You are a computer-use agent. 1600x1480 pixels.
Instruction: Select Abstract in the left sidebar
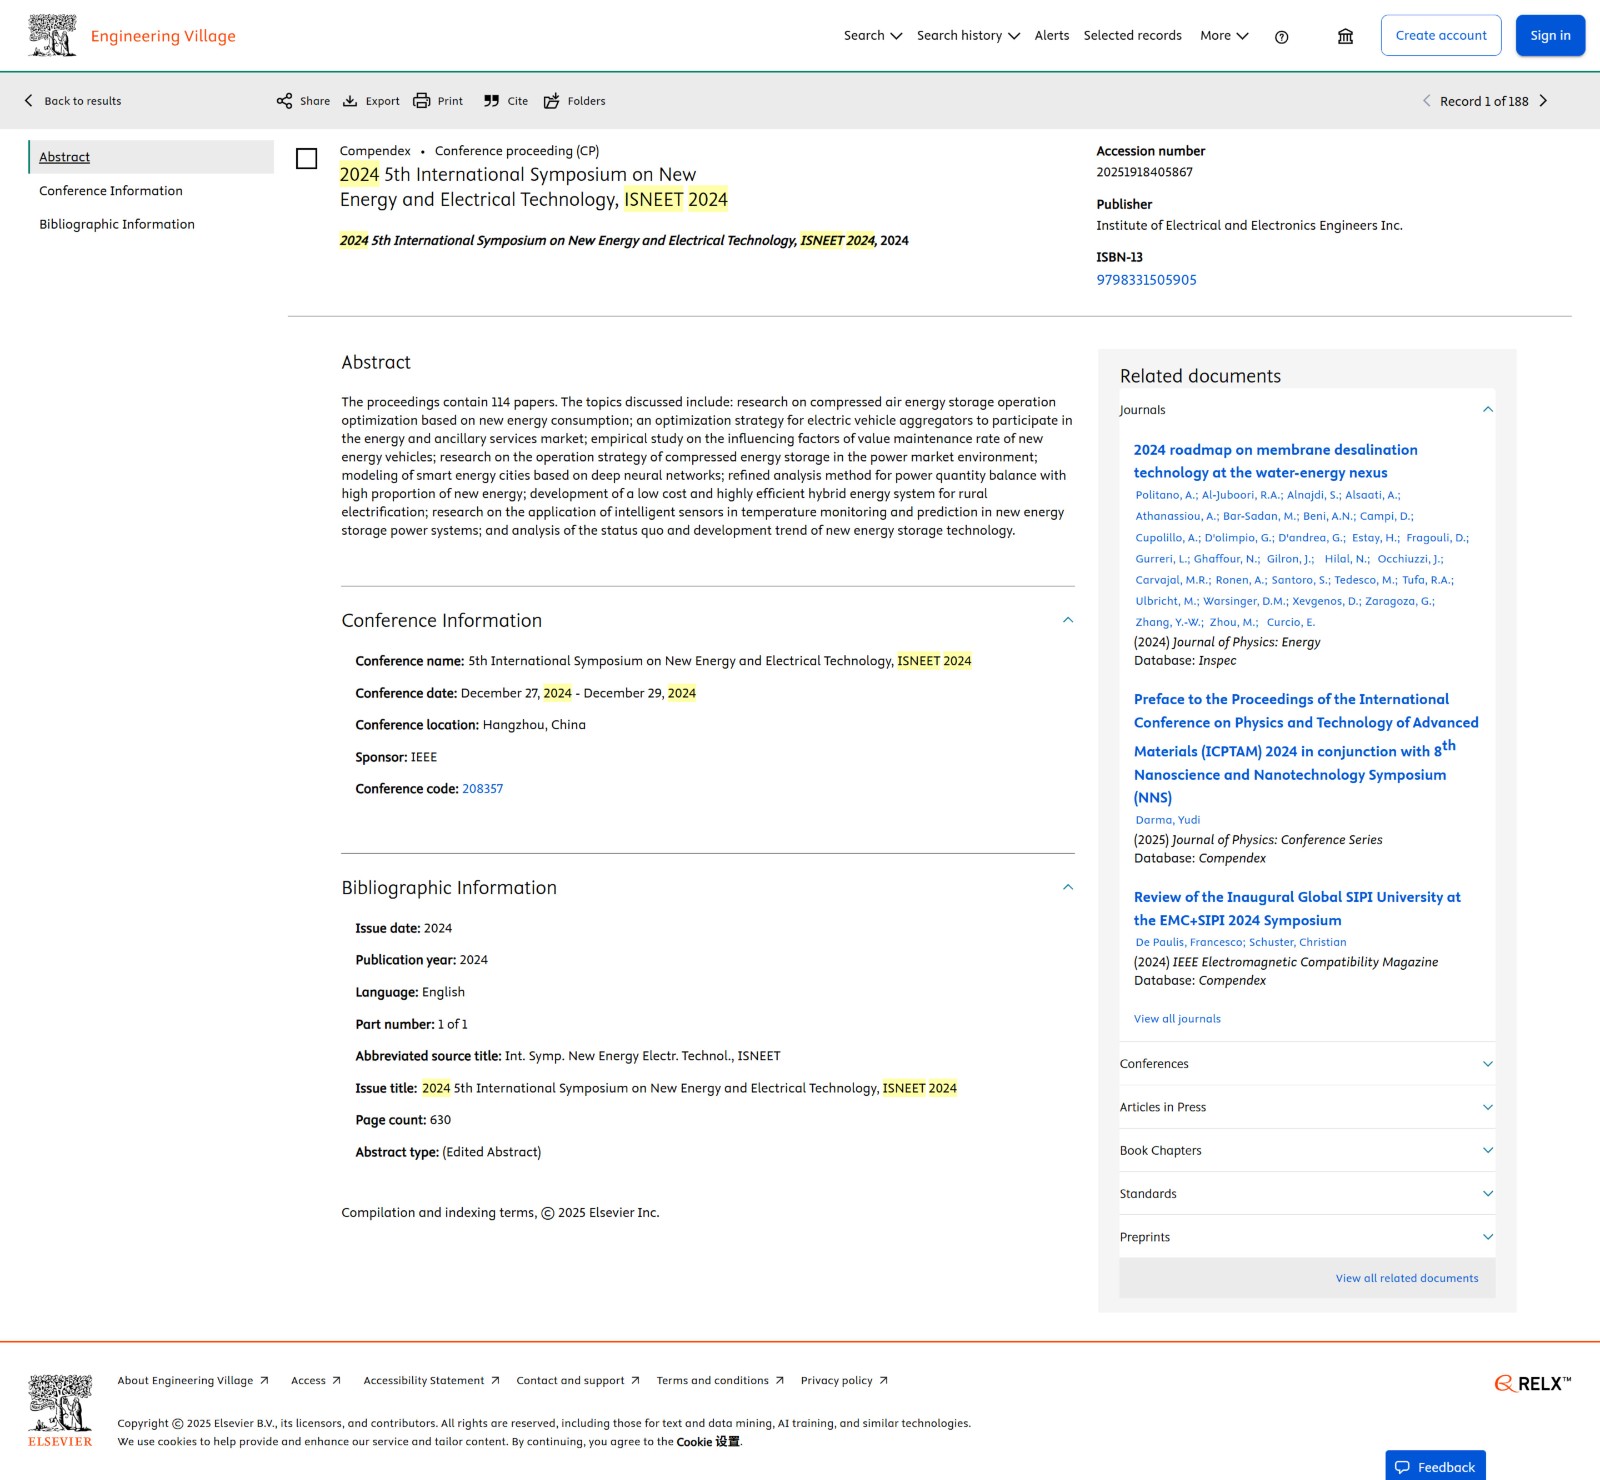coord(151,157)
